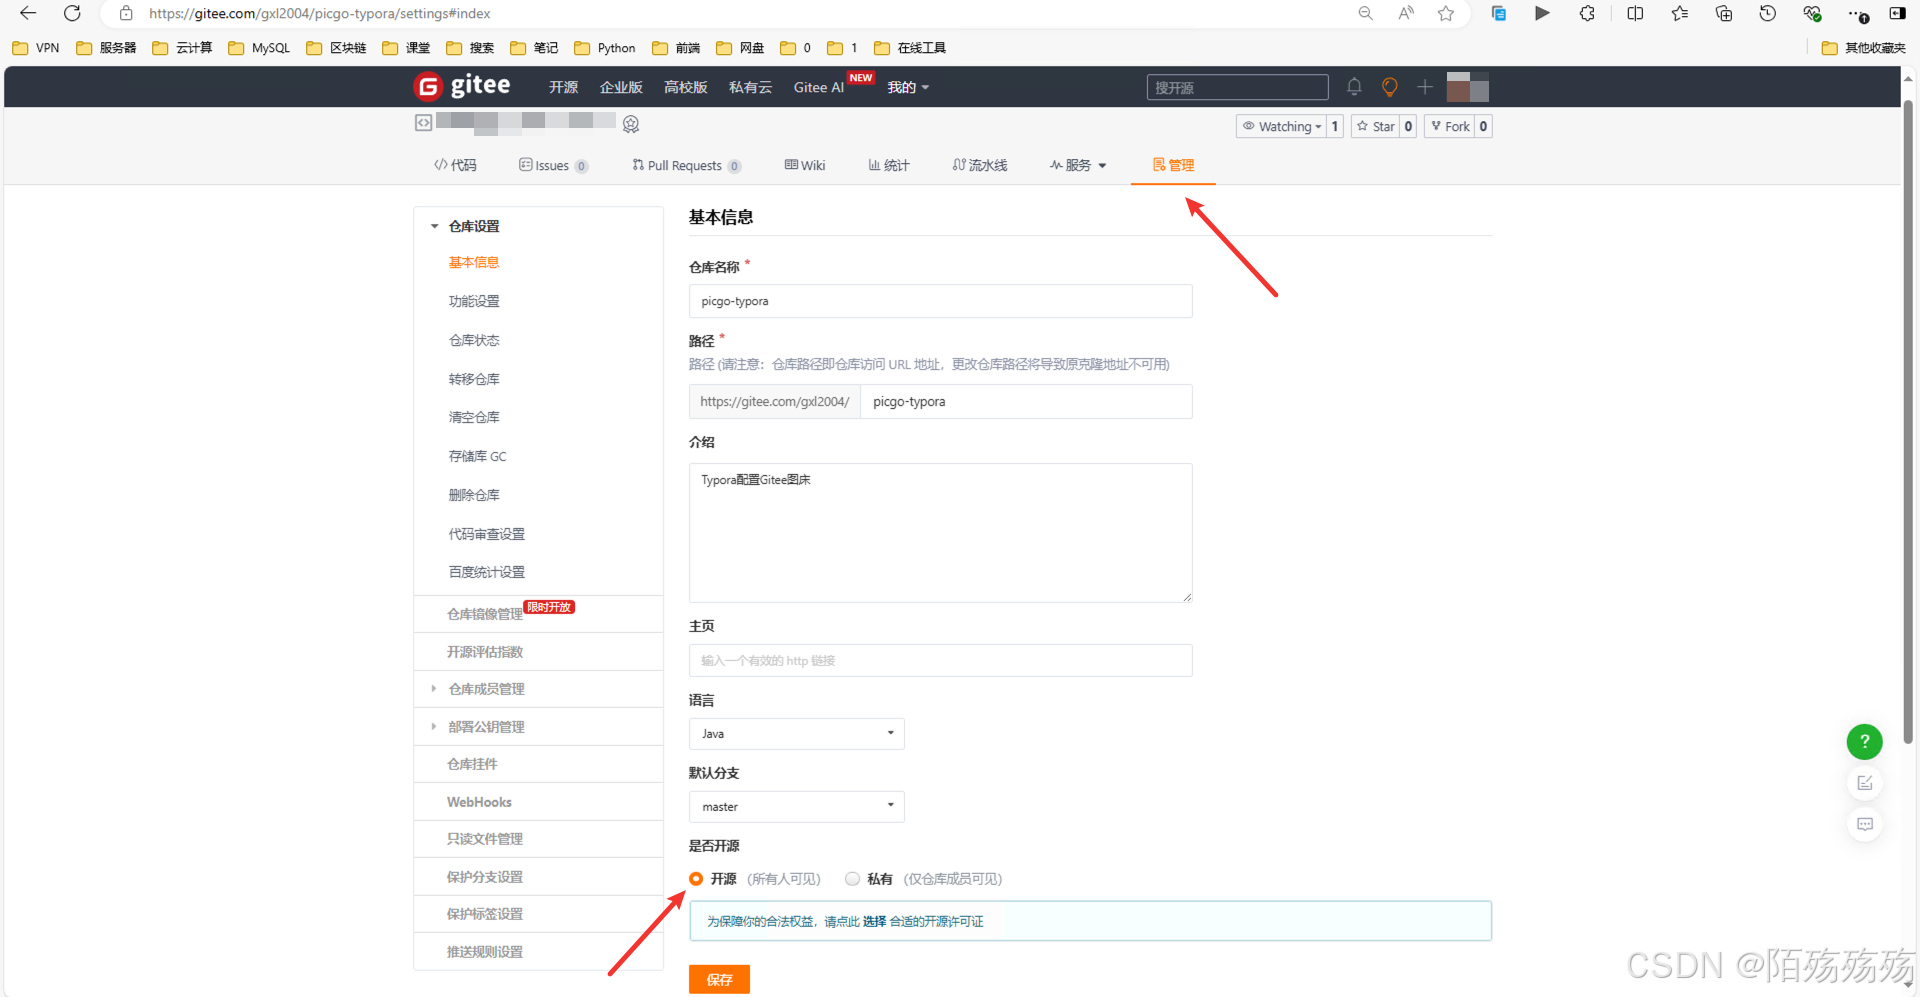Viewport: 1920px width, 997px height.
Task: Click the 选择 license link
Action: pyautogui.click(x=874, y=922)
